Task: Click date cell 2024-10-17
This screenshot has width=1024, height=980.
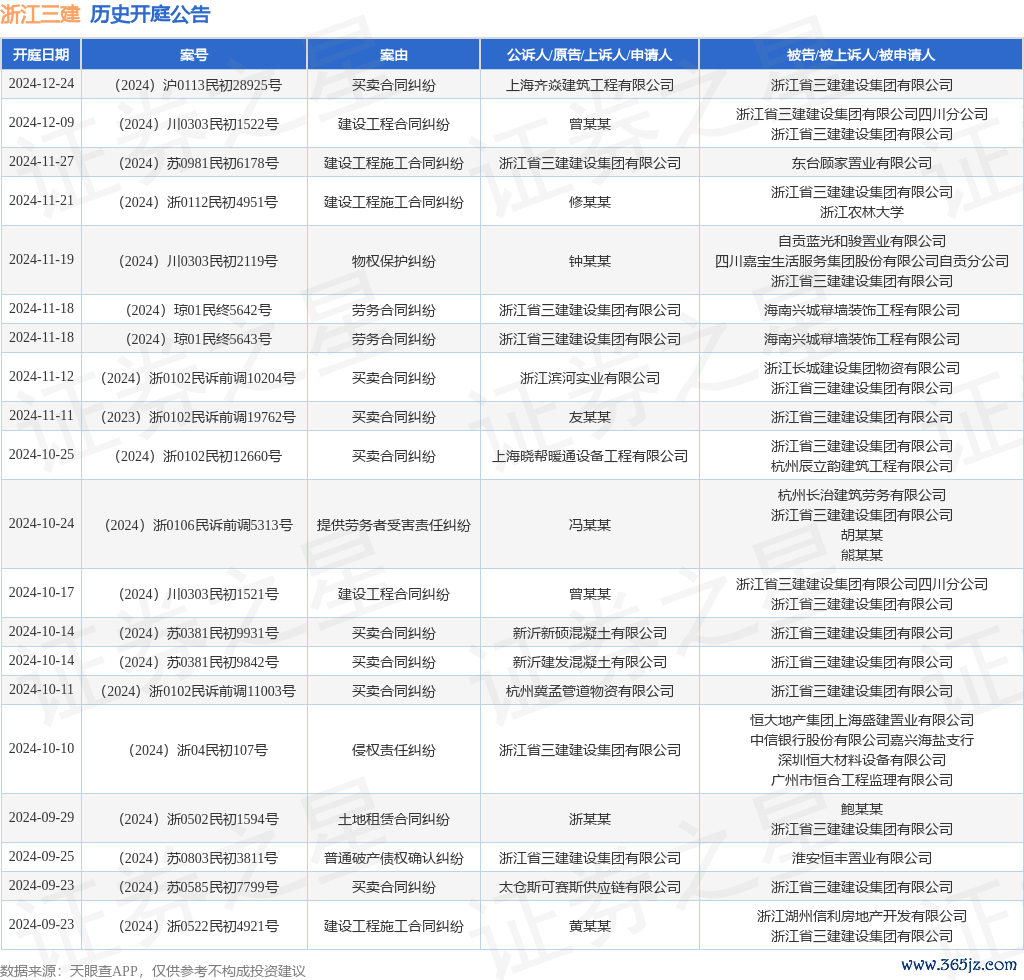Action: tap(41, 593)
